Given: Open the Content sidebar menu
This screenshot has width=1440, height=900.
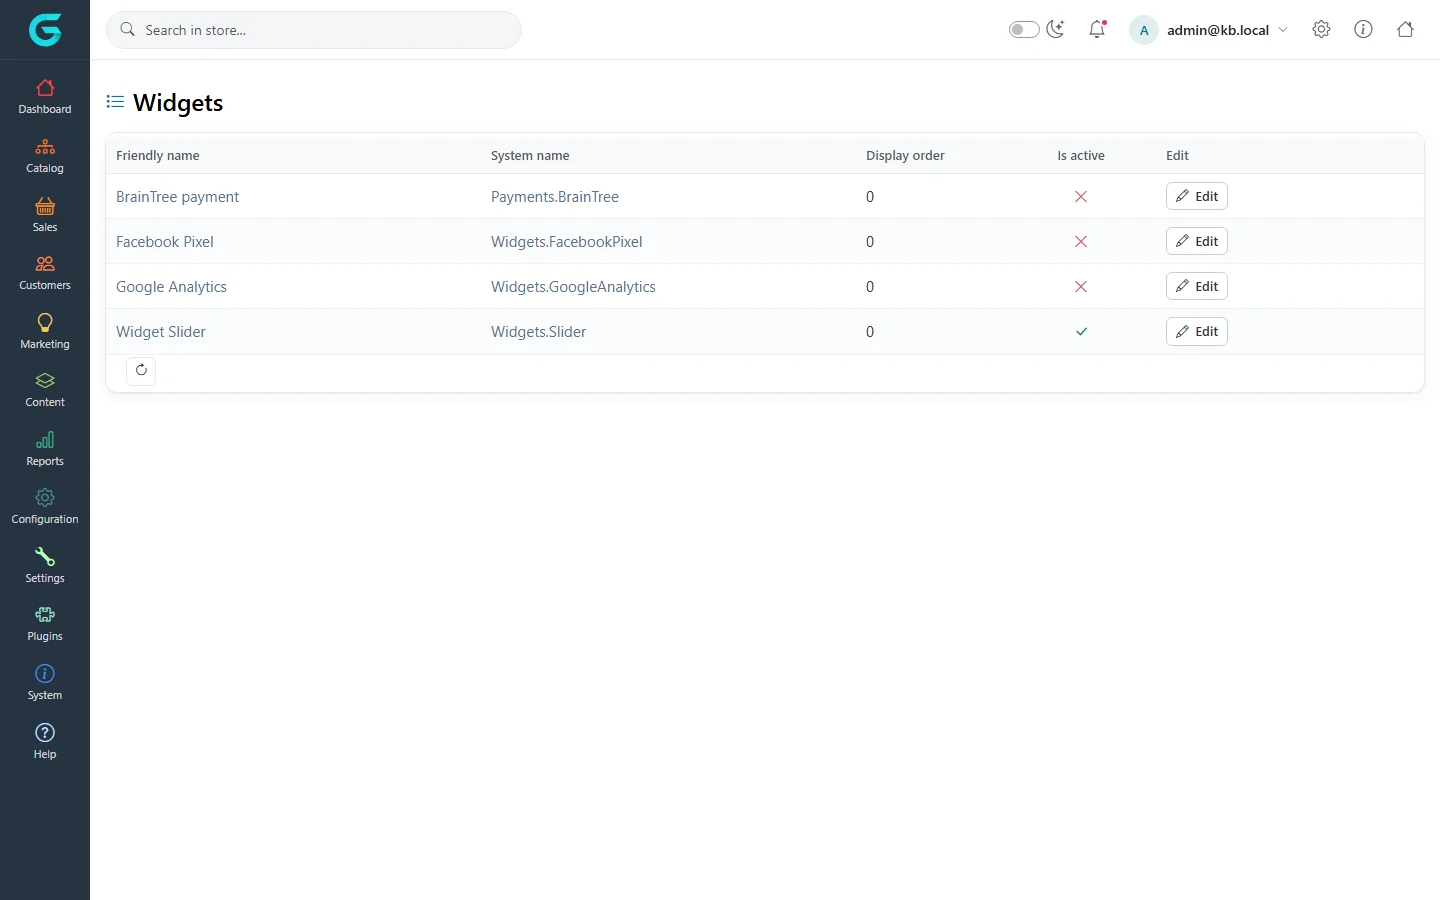Looking at the screenshot, I should (45, 390).
